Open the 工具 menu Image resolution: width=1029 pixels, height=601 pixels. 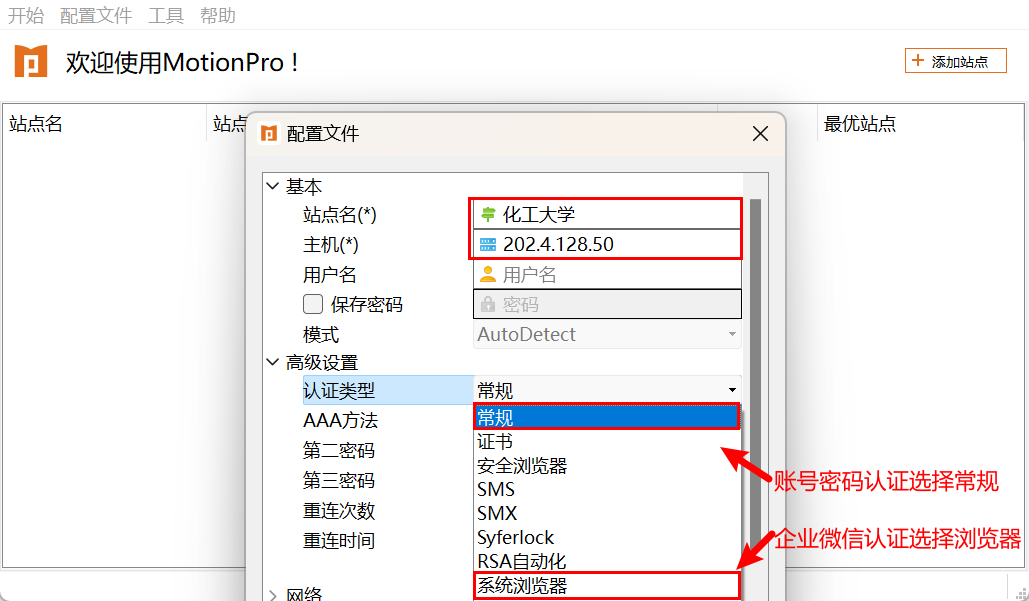166,15
